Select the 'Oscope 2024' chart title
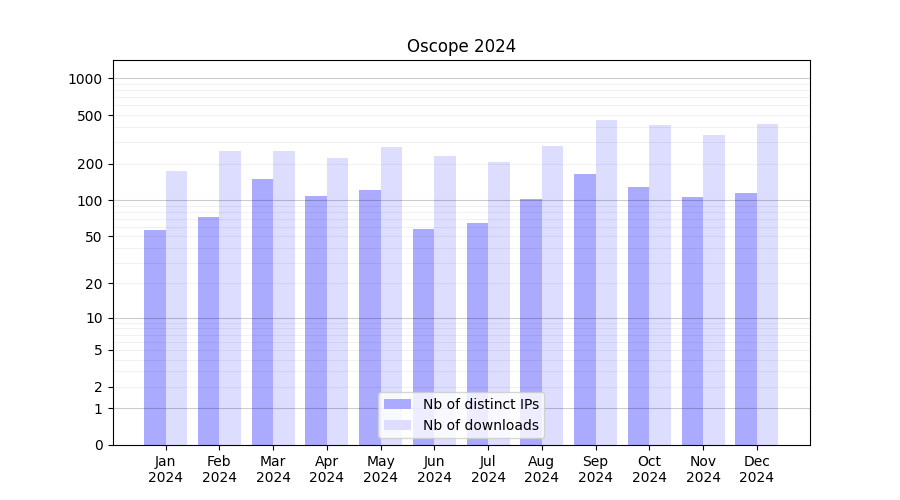 (461, 46)
